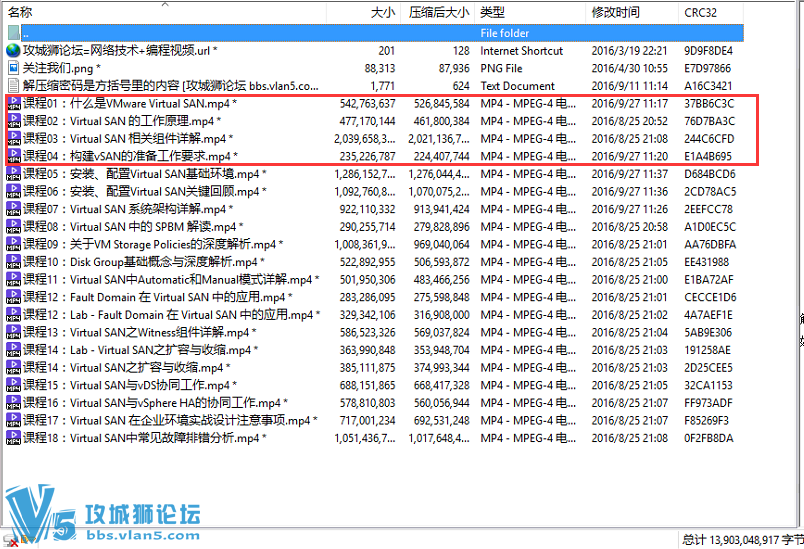Select 课程12：Fault Domain 在 Virtual SAN 中的应用.mp4

click(x=157, y=297)
